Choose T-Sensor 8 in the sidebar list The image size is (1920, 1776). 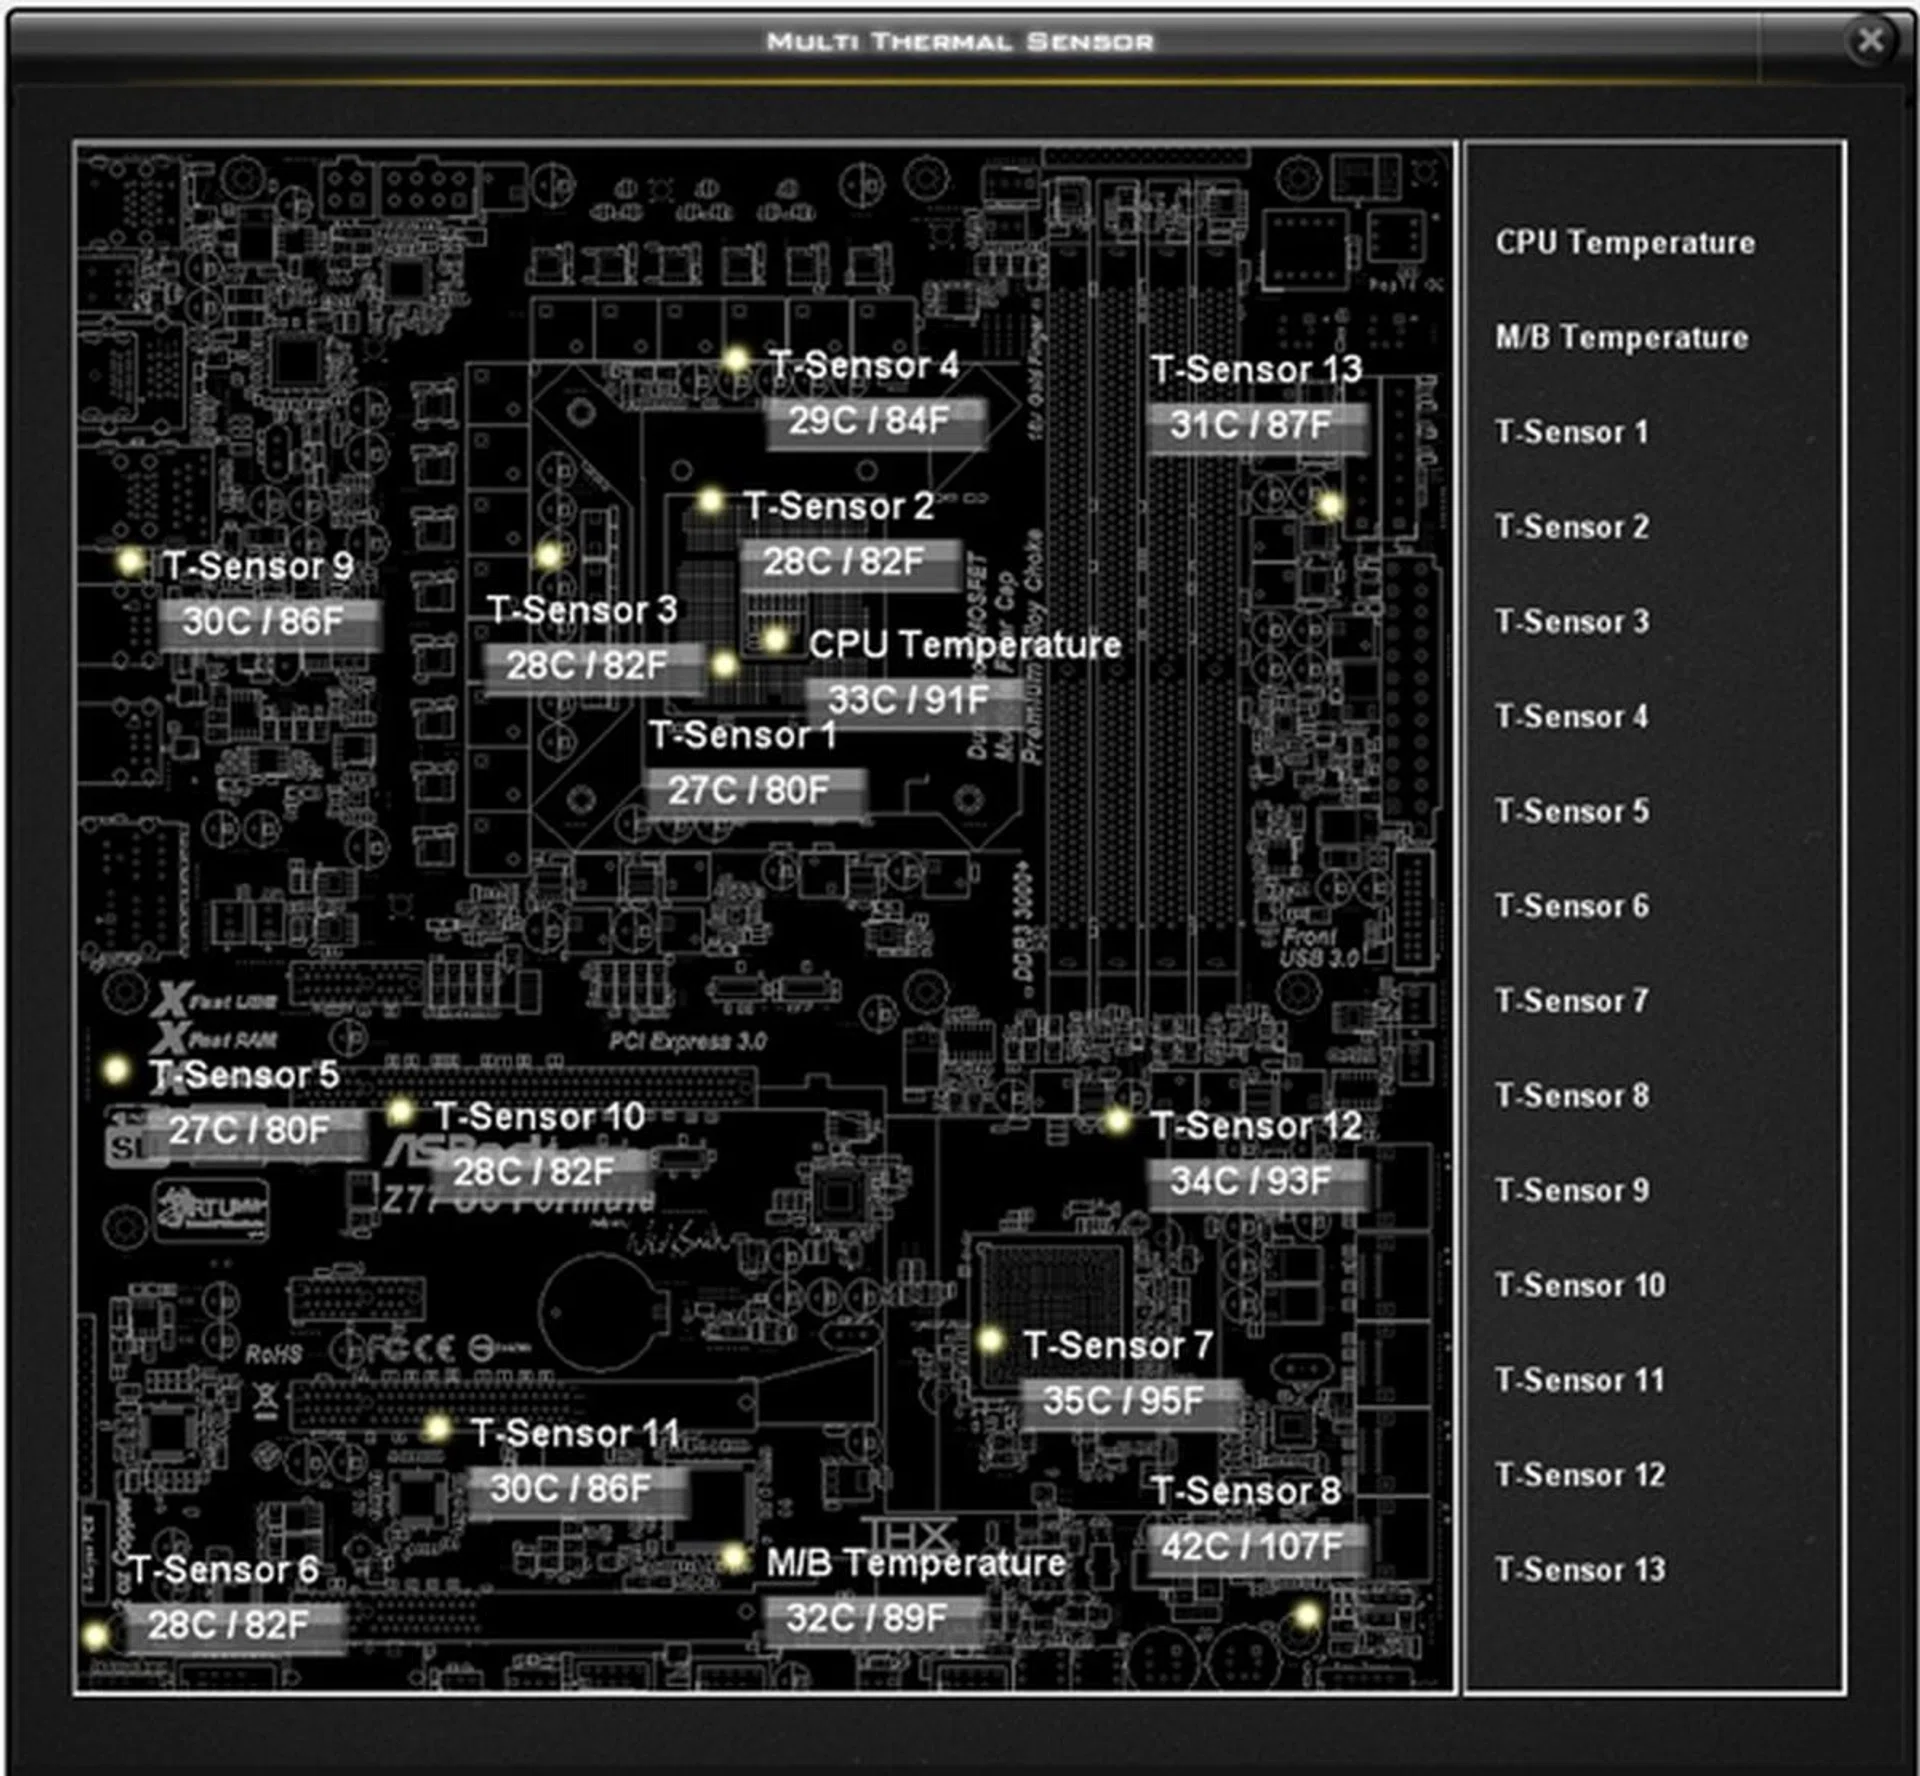(x=1570, y=1096)
